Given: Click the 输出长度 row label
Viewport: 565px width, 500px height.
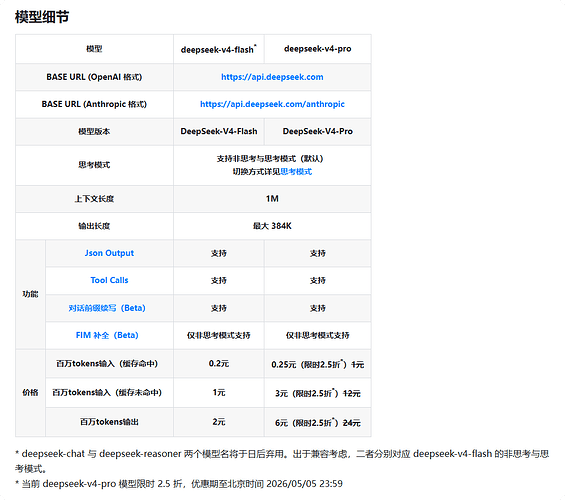Looking at the screenshot, I should coord(94,226).
